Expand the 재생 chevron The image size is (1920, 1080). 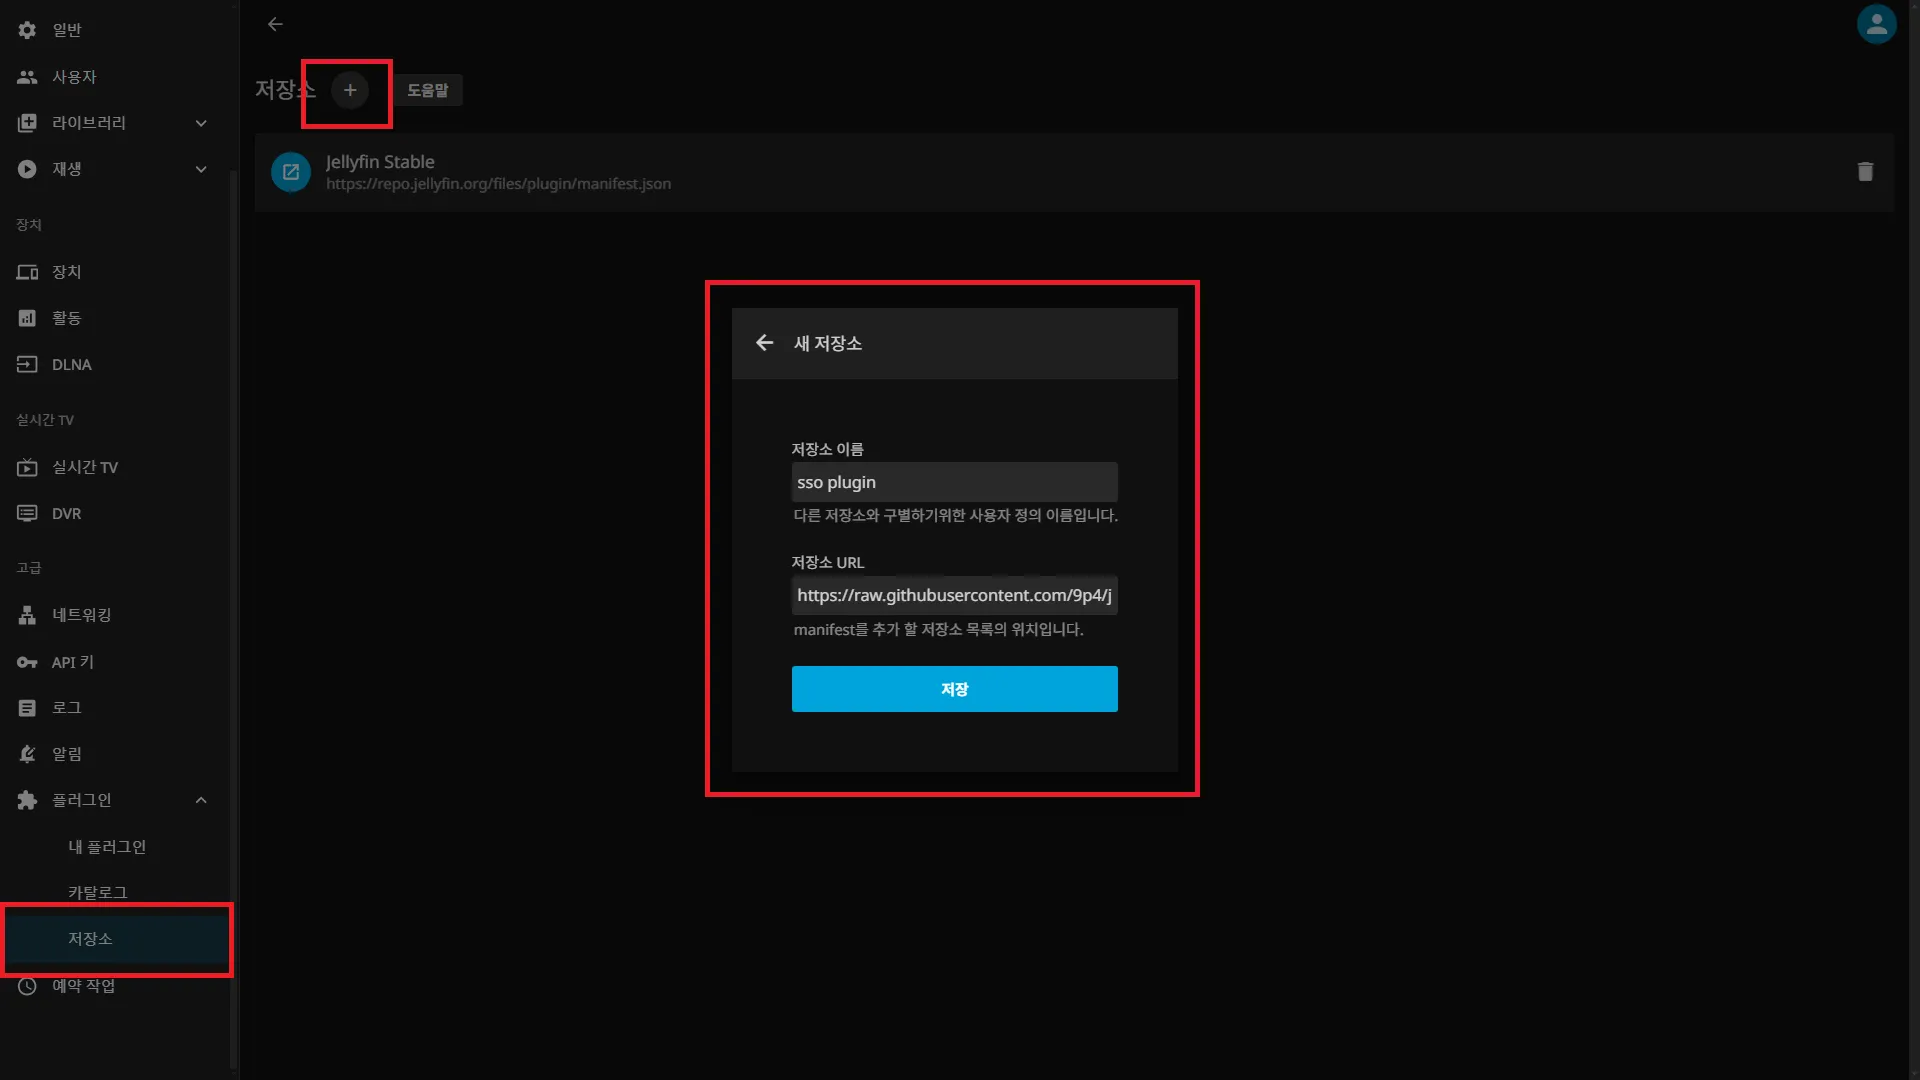coord(201,169)
